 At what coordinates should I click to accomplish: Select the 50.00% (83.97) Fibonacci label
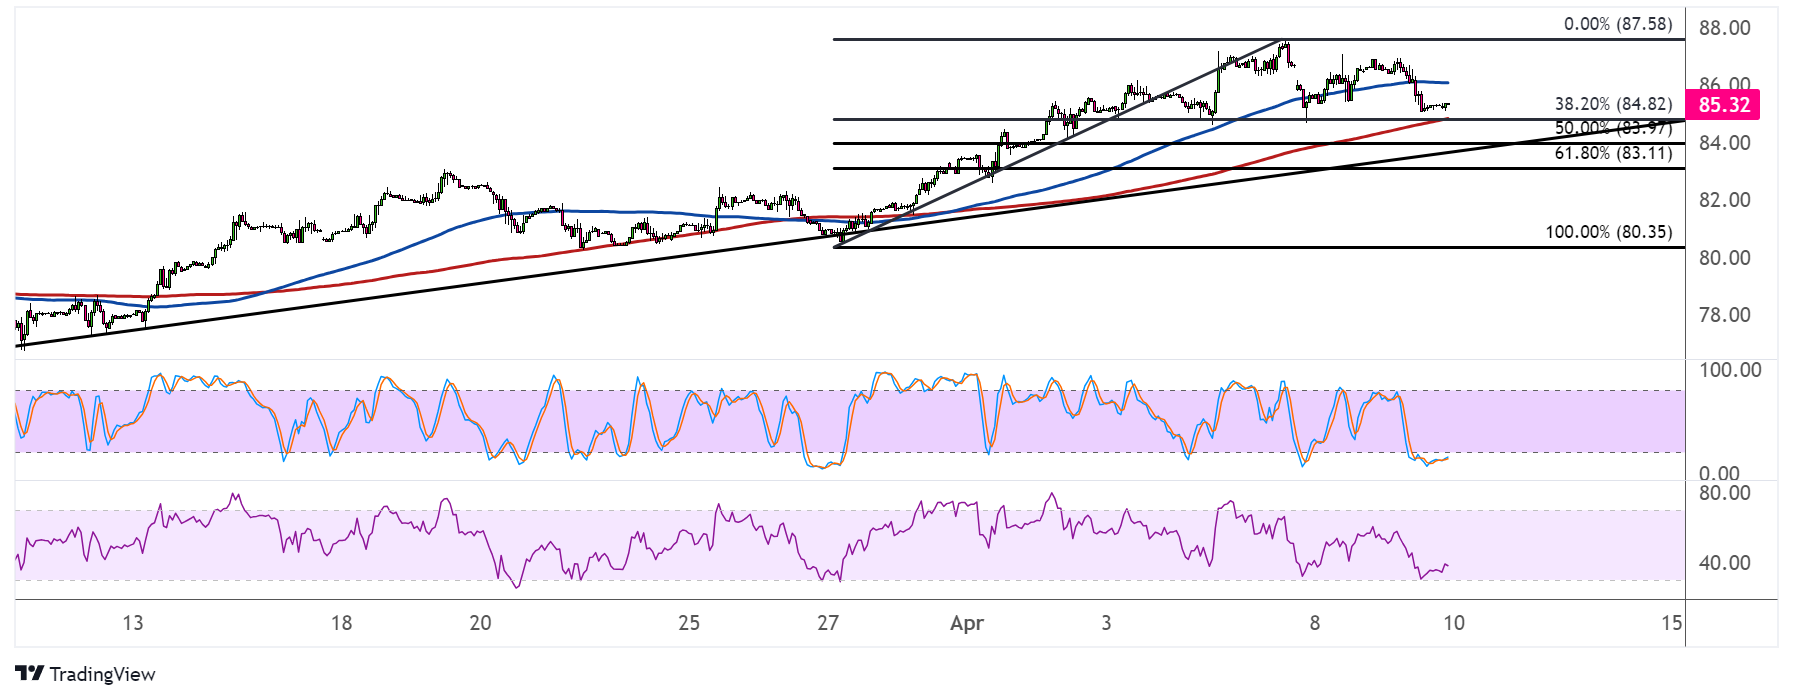(1613, 128)
